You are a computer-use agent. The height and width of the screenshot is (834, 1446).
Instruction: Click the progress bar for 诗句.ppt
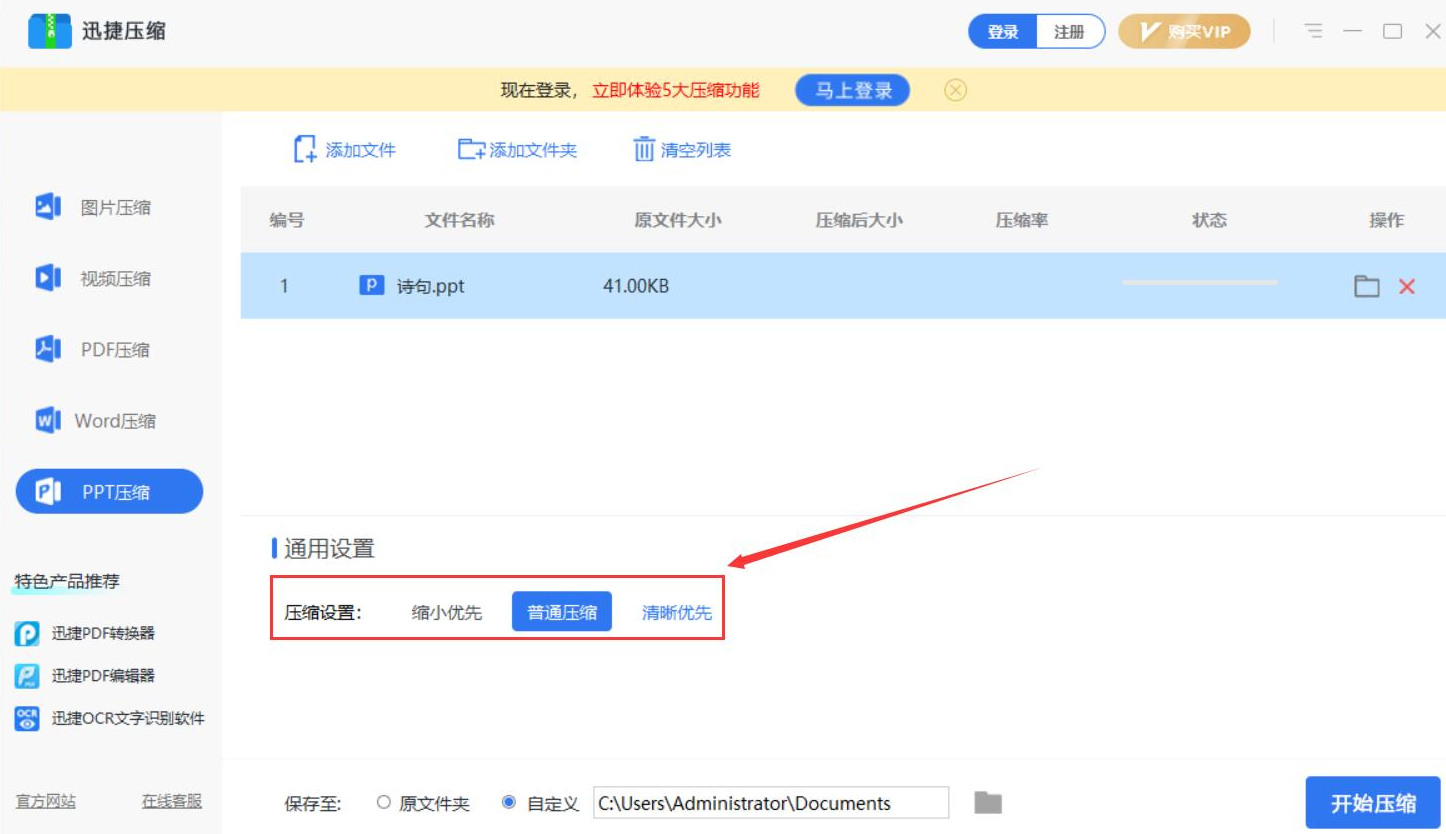[1200, 283]
